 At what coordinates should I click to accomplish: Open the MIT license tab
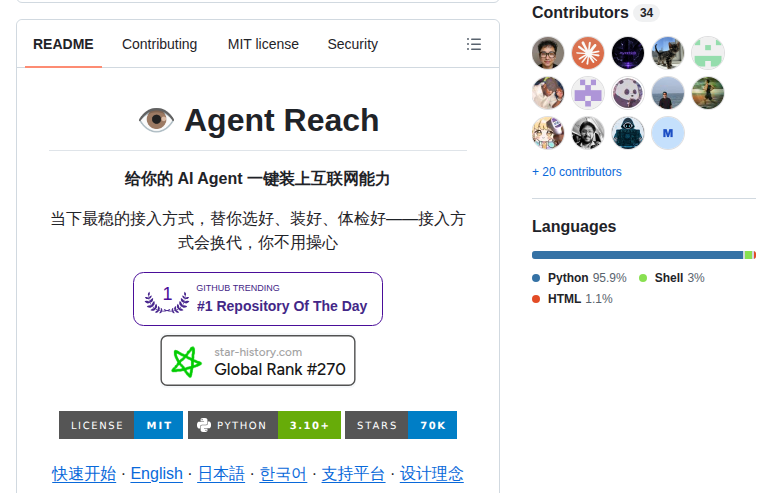click(263, 44)
